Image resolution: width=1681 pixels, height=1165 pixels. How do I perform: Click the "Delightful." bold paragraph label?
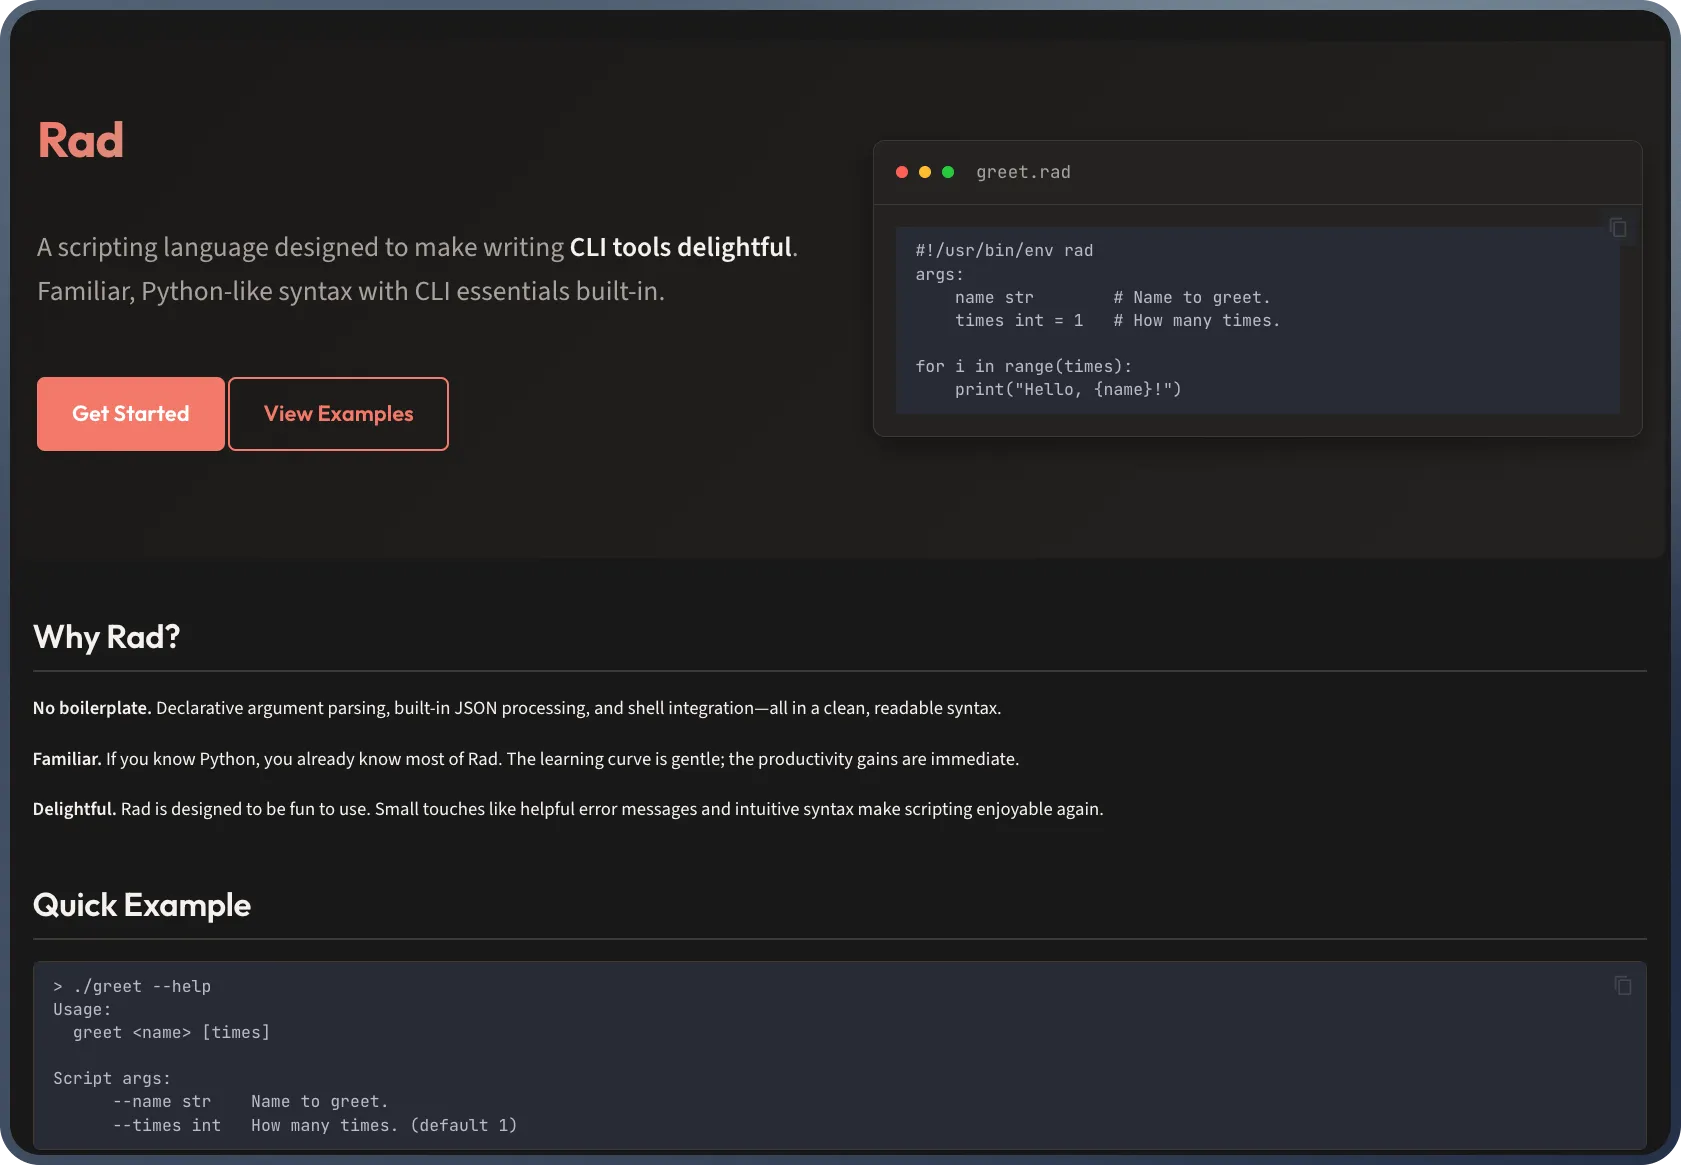(74, 809)
